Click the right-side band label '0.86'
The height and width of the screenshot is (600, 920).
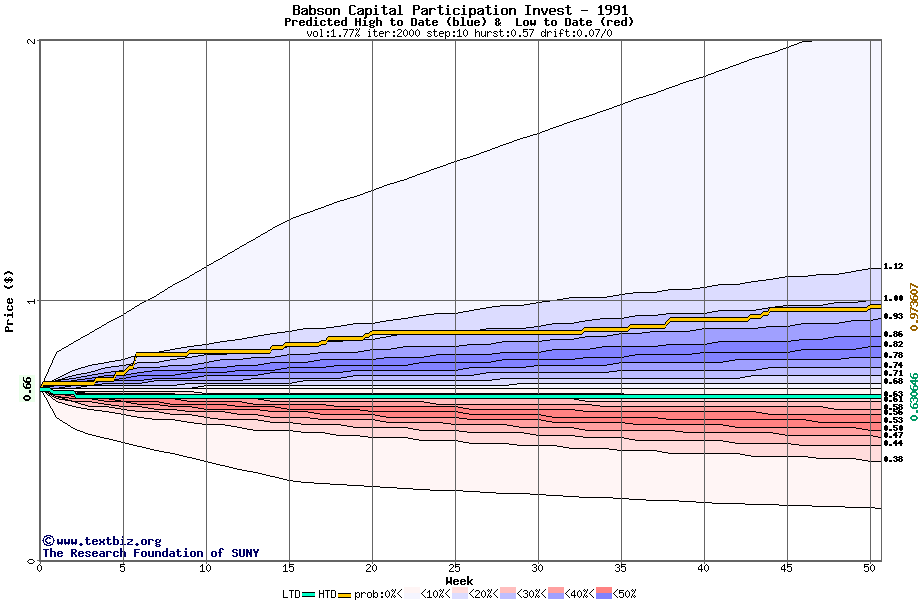[x=893, y=334]
